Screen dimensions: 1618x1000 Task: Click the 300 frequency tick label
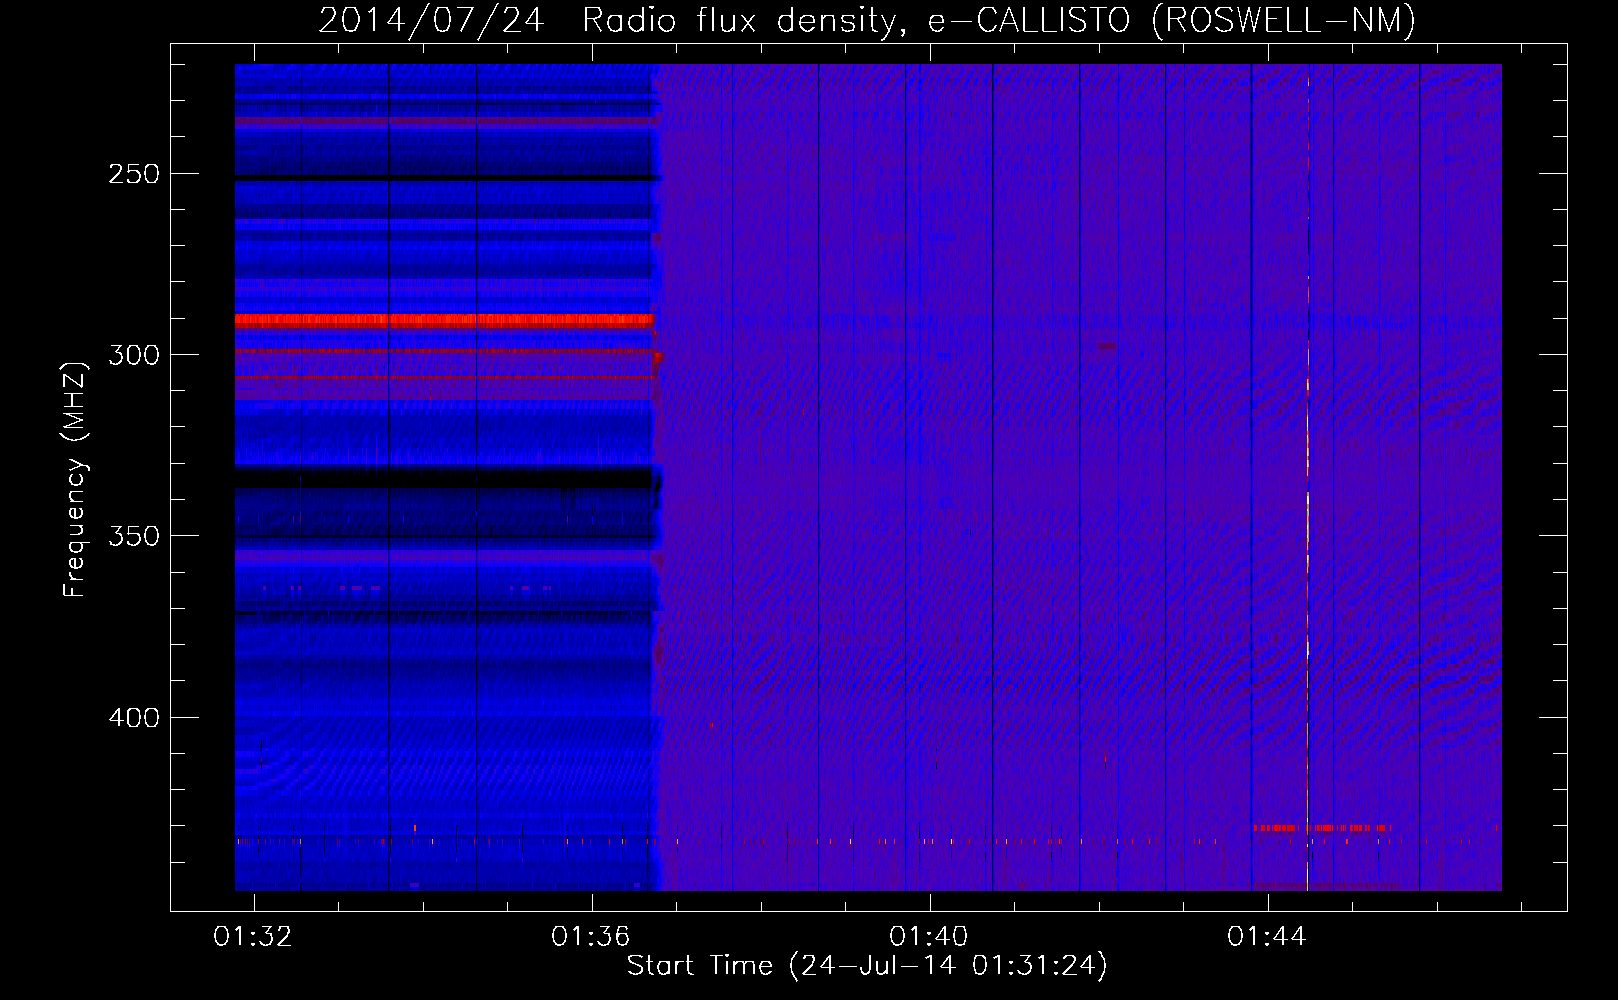[x=134, y=355]
